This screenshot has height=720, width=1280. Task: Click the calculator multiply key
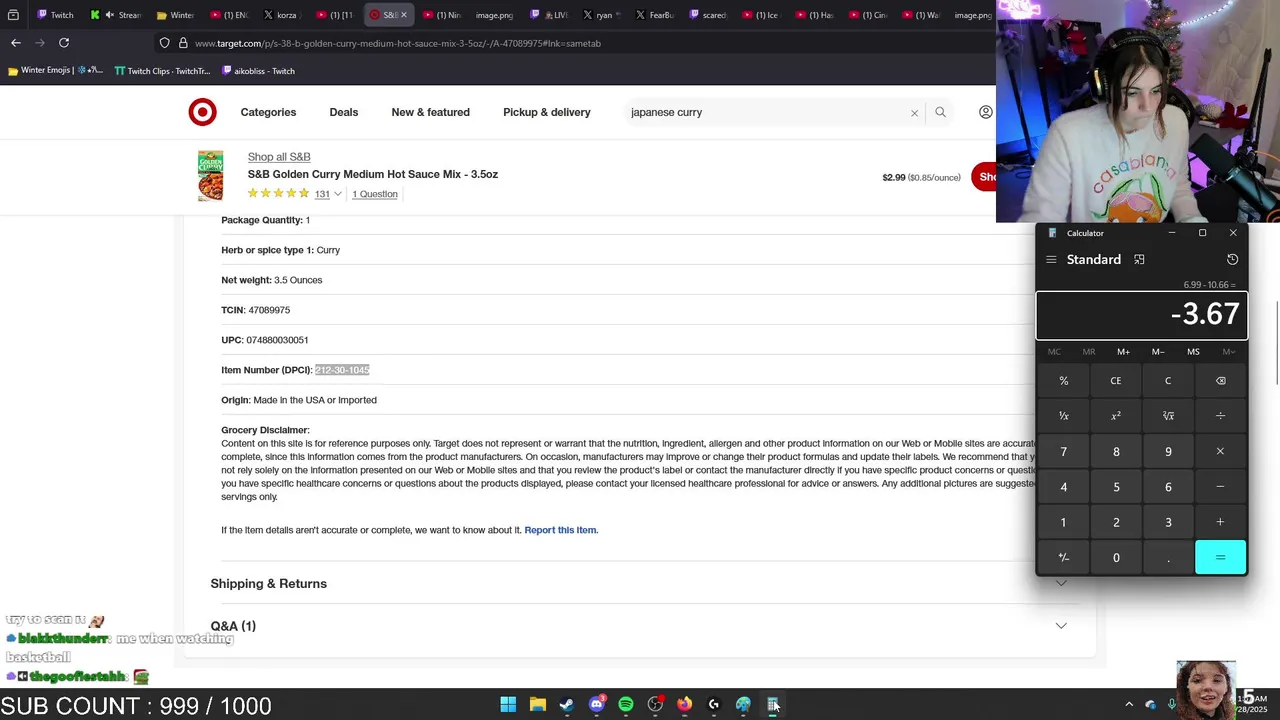point(1220,452)
